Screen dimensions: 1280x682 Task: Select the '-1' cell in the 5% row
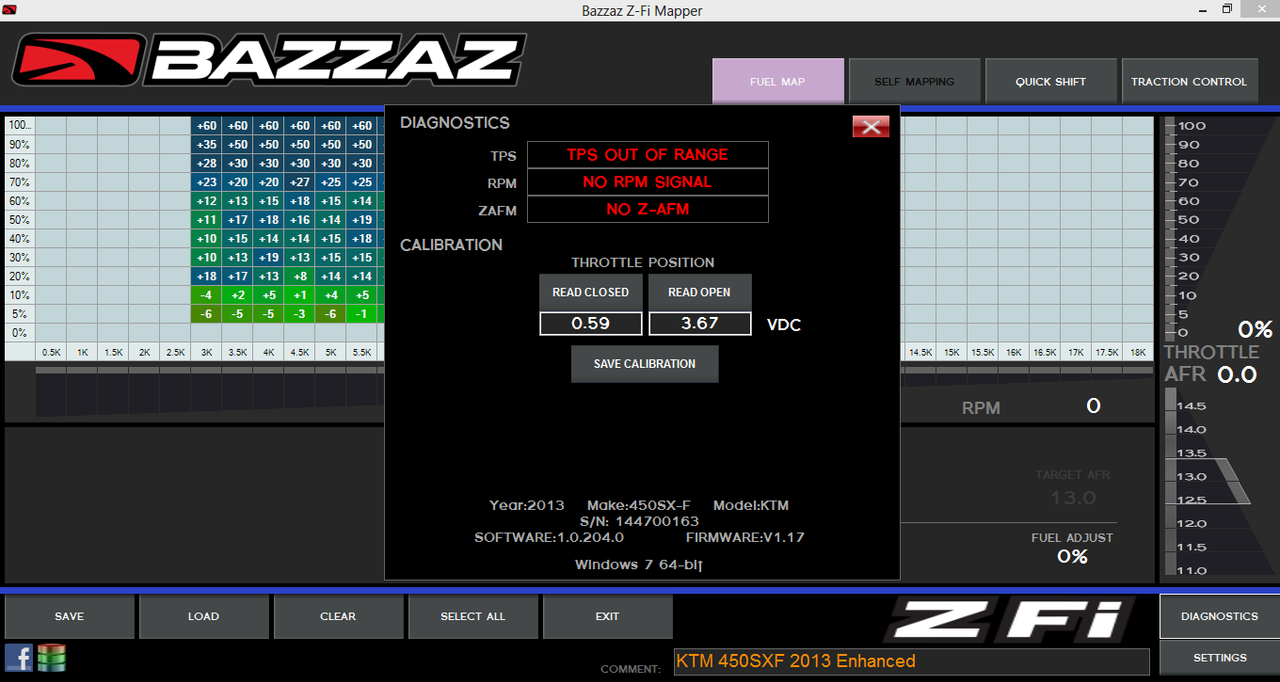point(362,314)
